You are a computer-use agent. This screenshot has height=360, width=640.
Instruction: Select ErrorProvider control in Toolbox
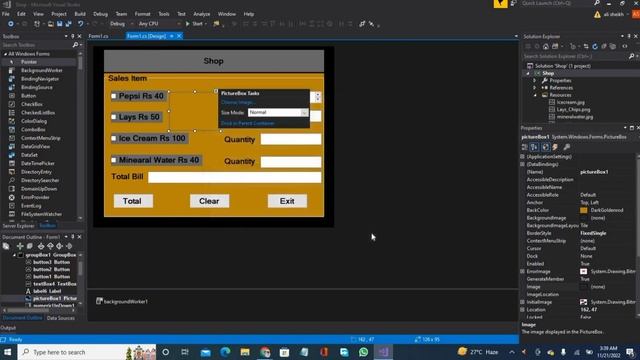35,197
